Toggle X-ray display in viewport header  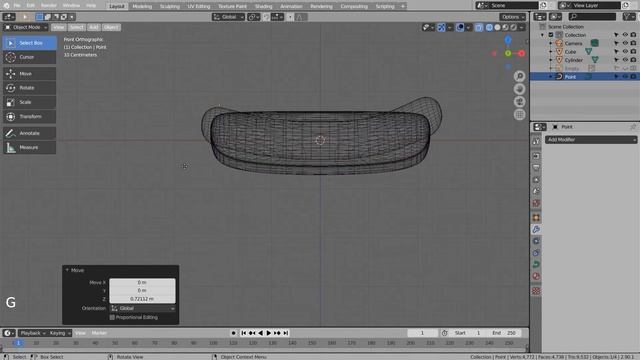click(x=479, y=27)
